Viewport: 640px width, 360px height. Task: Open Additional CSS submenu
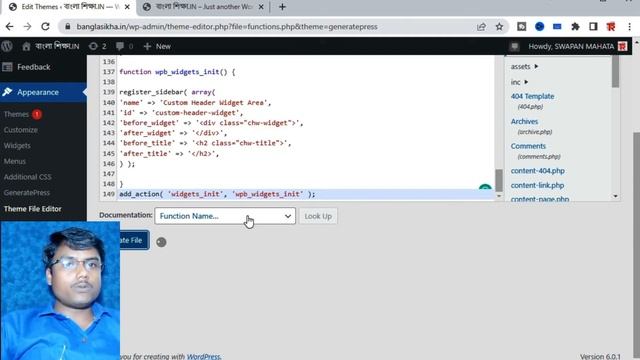[x=27, y=177]
